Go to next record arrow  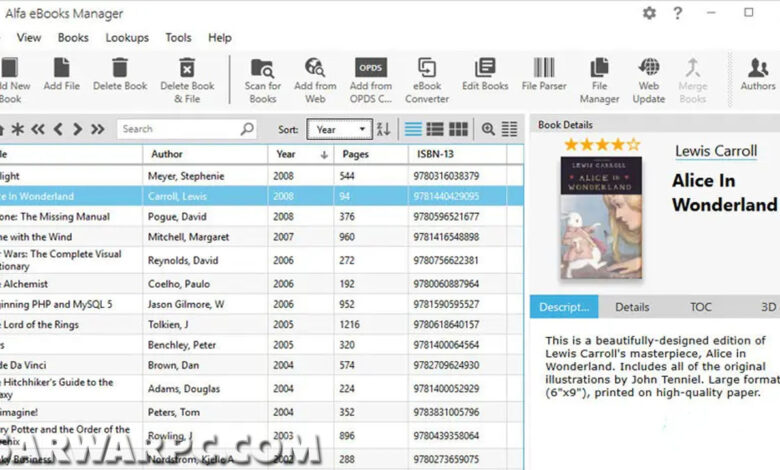[77, 129]
